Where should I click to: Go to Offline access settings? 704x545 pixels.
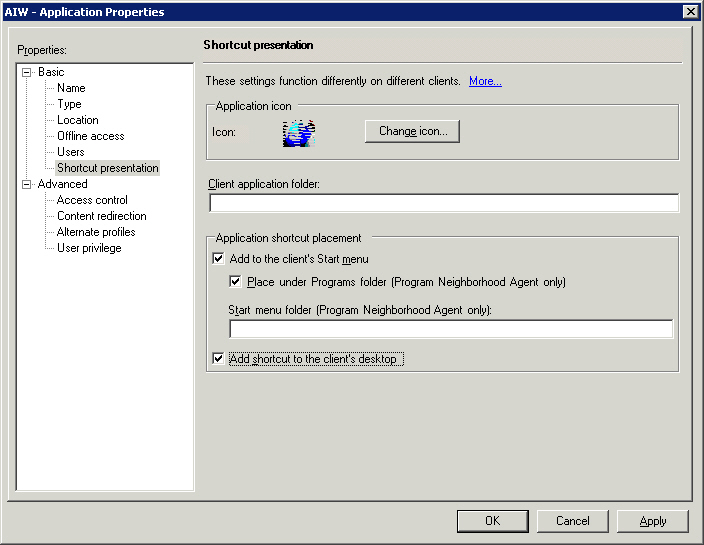coord(90,136)
